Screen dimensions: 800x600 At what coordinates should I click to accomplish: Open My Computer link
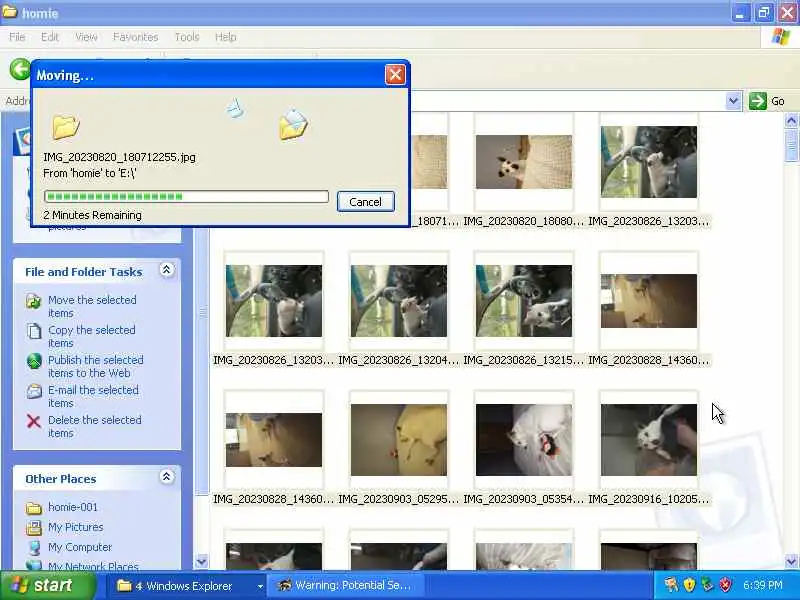tap(80, 547)
